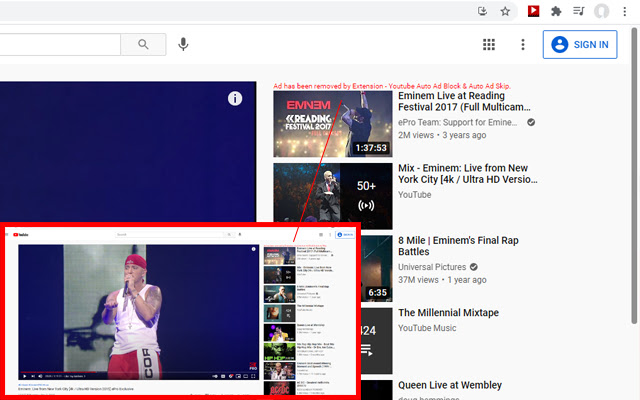Open Chrome's three-dot menu
640x400 pixels.
tap(625, 12)
